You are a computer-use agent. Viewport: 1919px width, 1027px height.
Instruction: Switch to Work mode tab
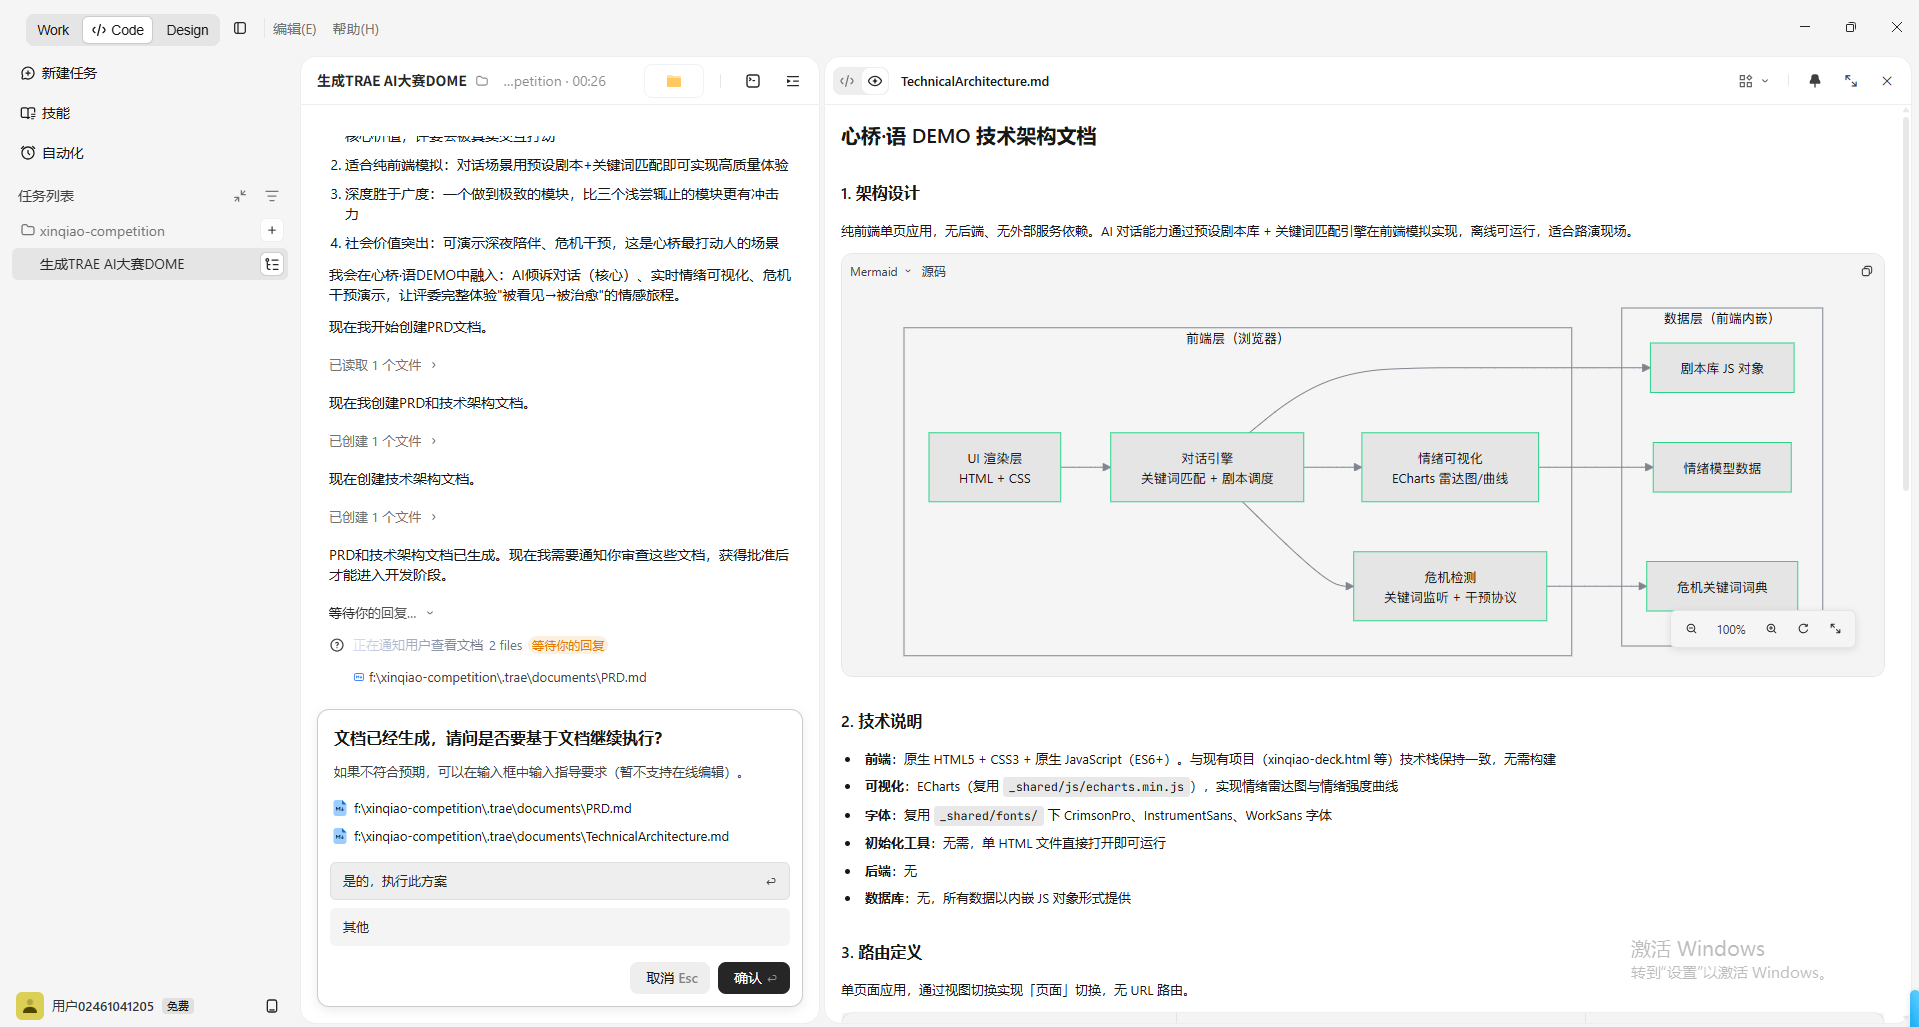tap(53, 30)
